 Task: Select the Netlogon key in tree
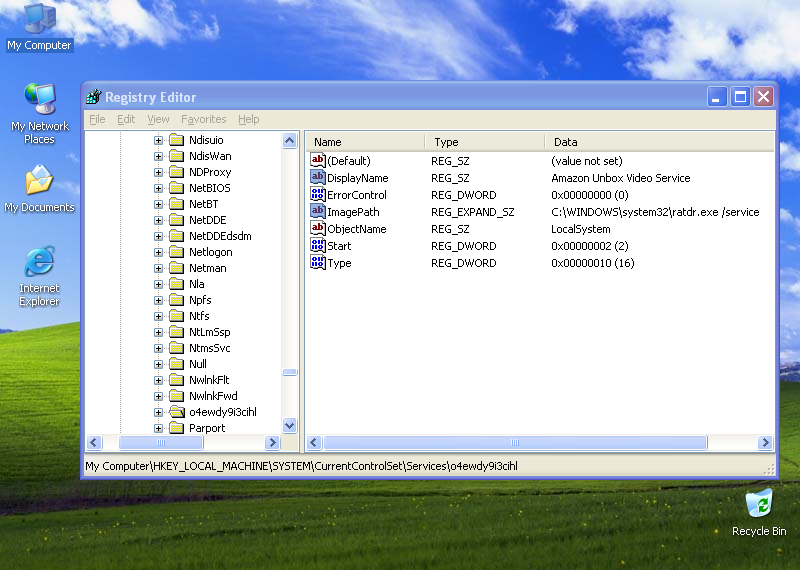[210, 252]
